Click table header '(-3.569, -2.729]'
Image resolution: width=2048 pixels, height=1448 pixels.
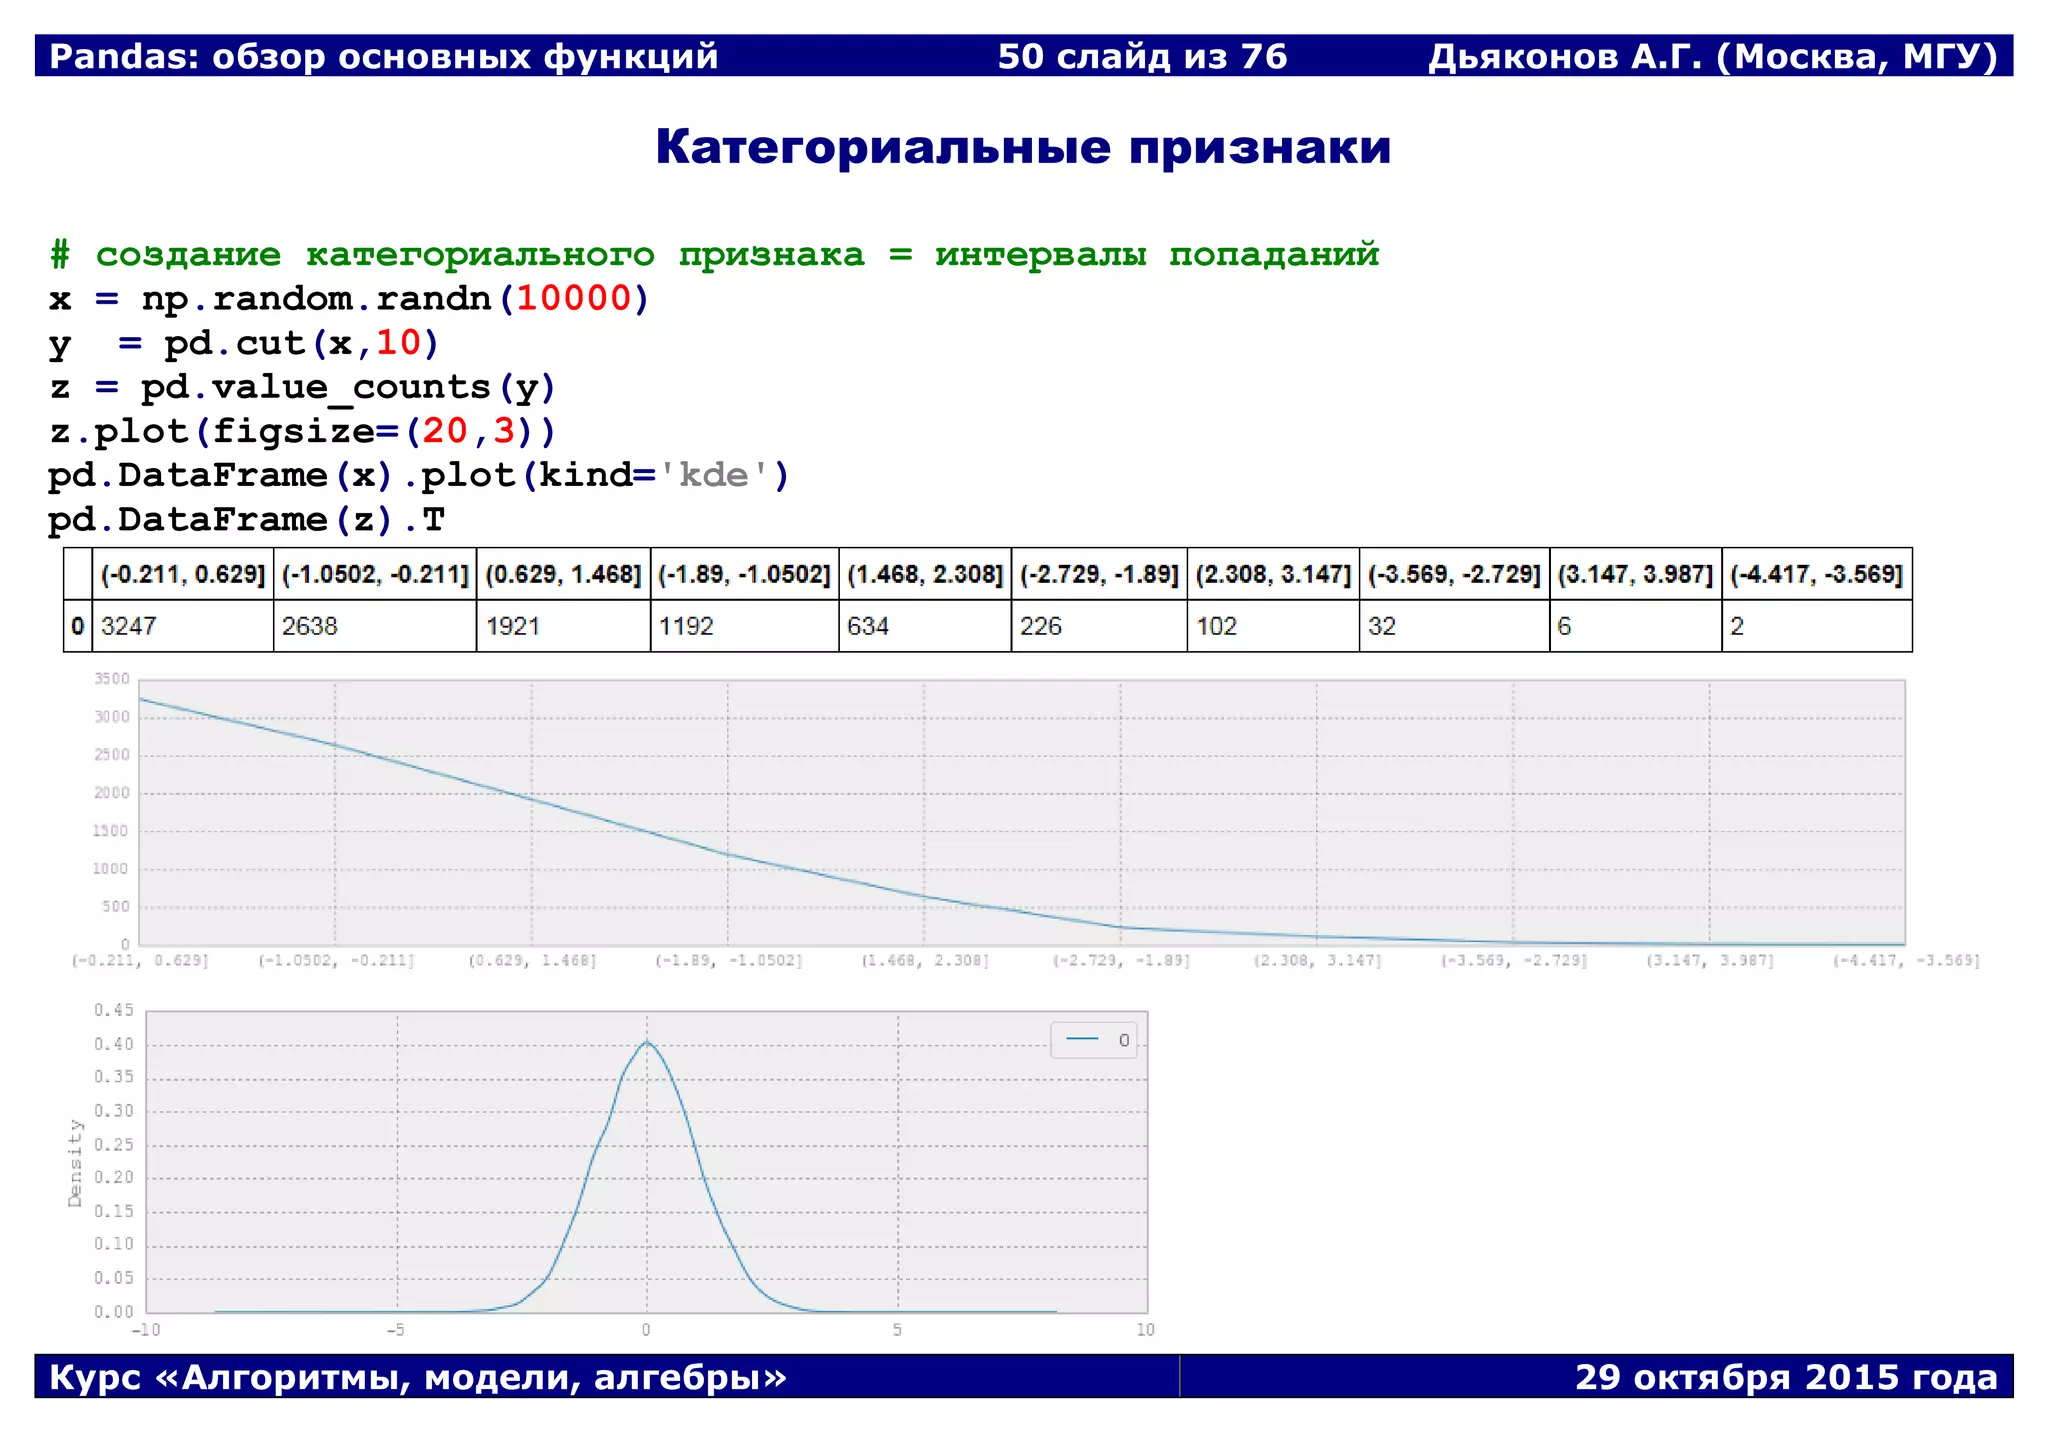pyautogui.click(x=1454, y=574)
